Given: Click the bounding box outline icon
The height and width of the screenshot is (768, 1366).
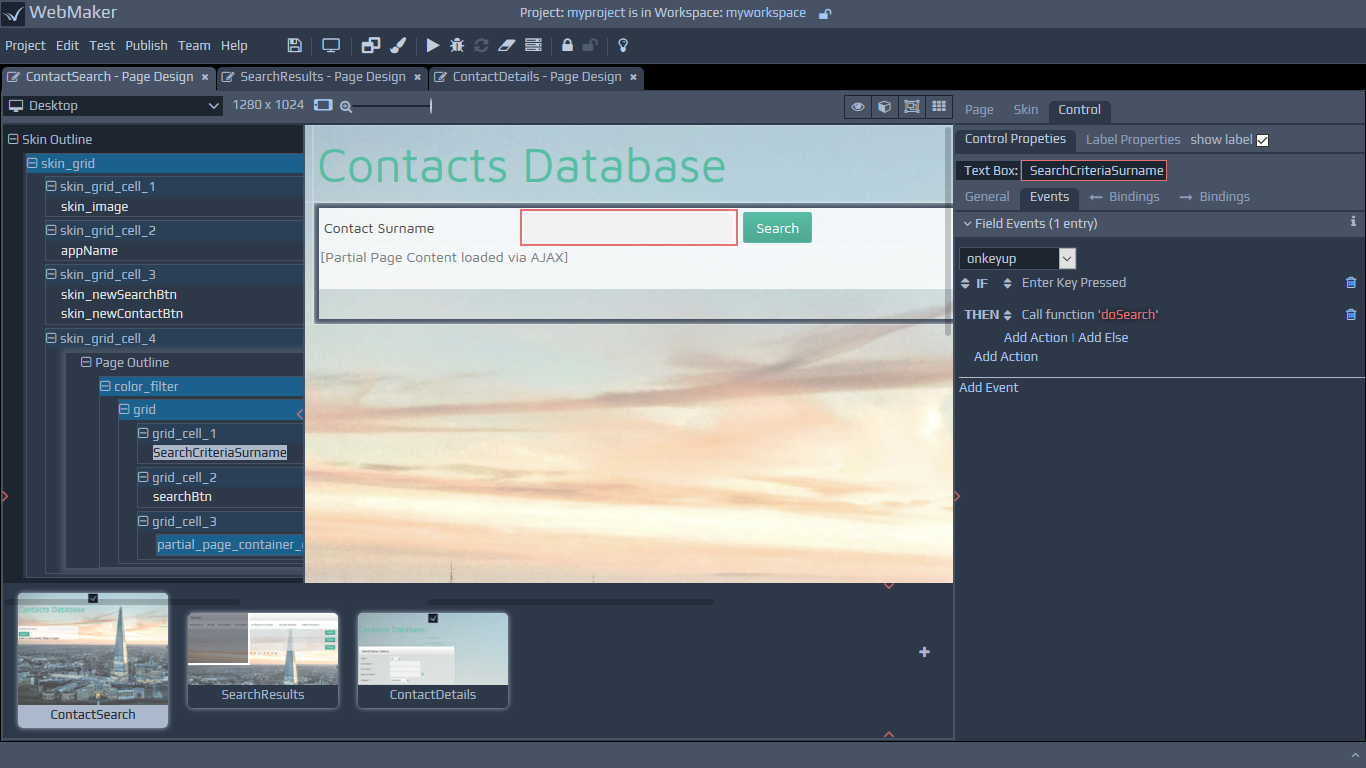Looking at the screenshot, I should [911, 106].
